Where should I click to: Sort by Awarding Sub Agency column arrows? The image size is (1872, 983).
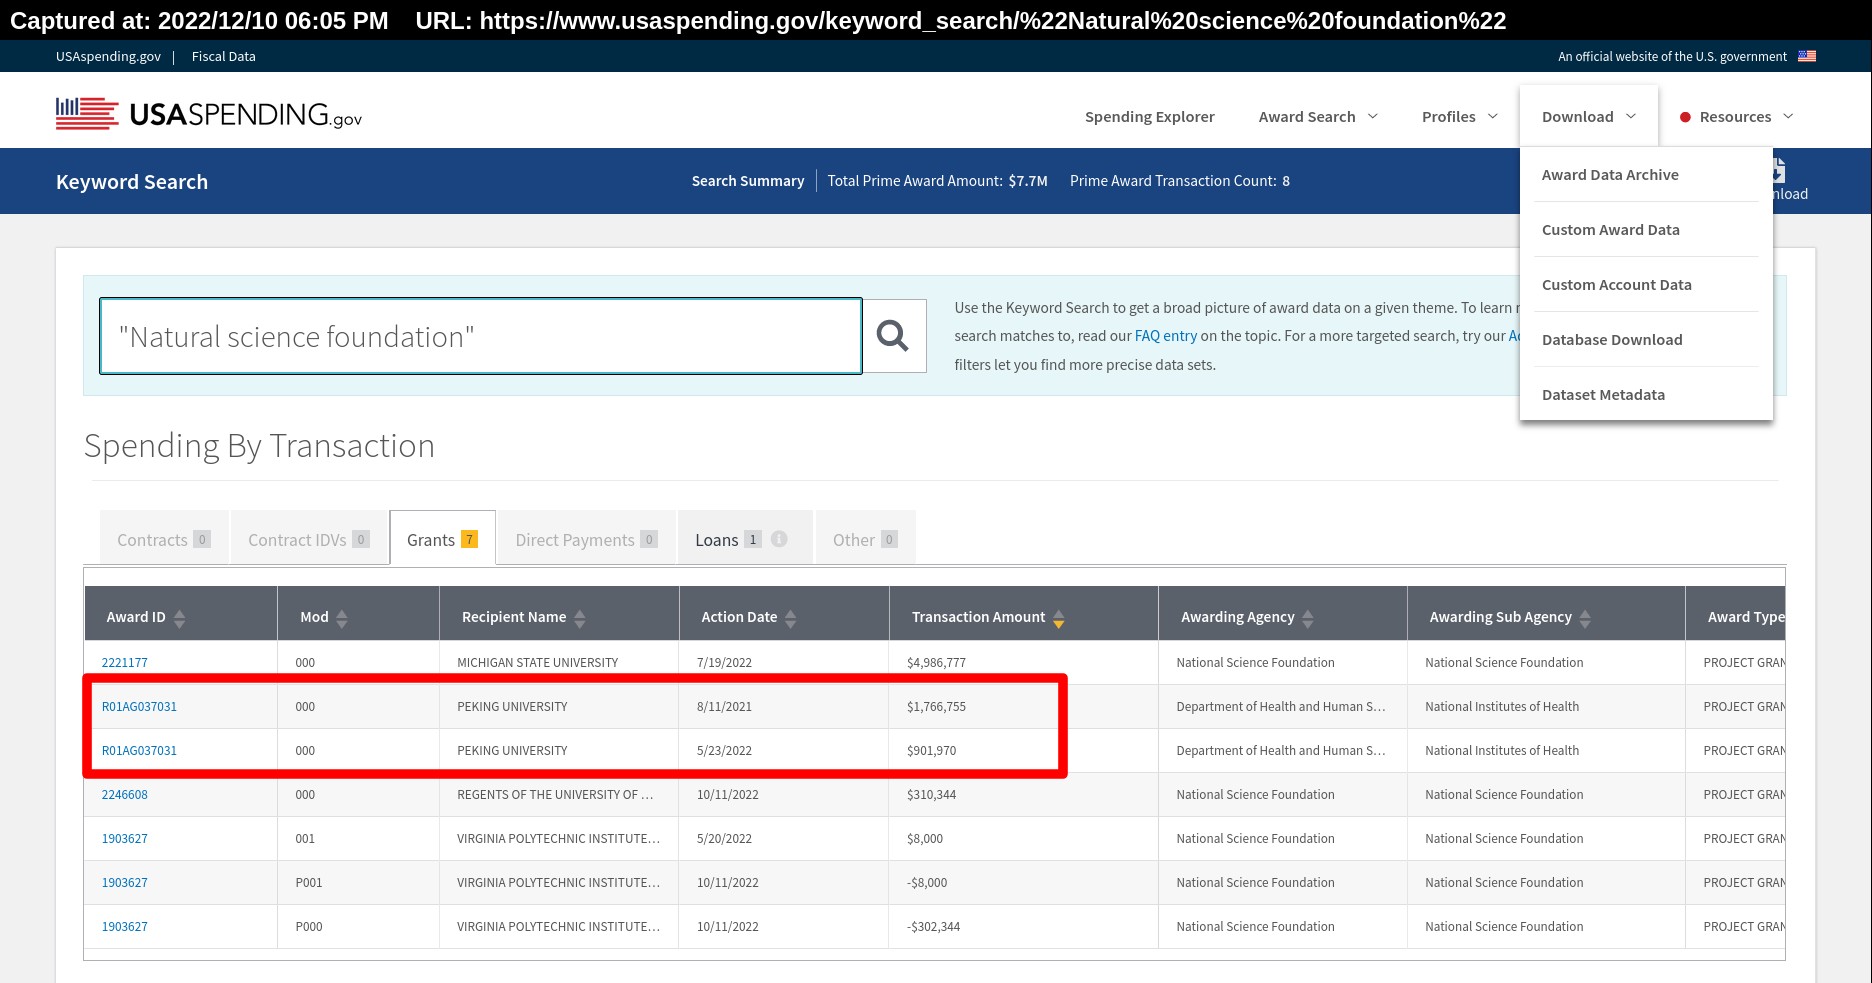pos(1585,618)
